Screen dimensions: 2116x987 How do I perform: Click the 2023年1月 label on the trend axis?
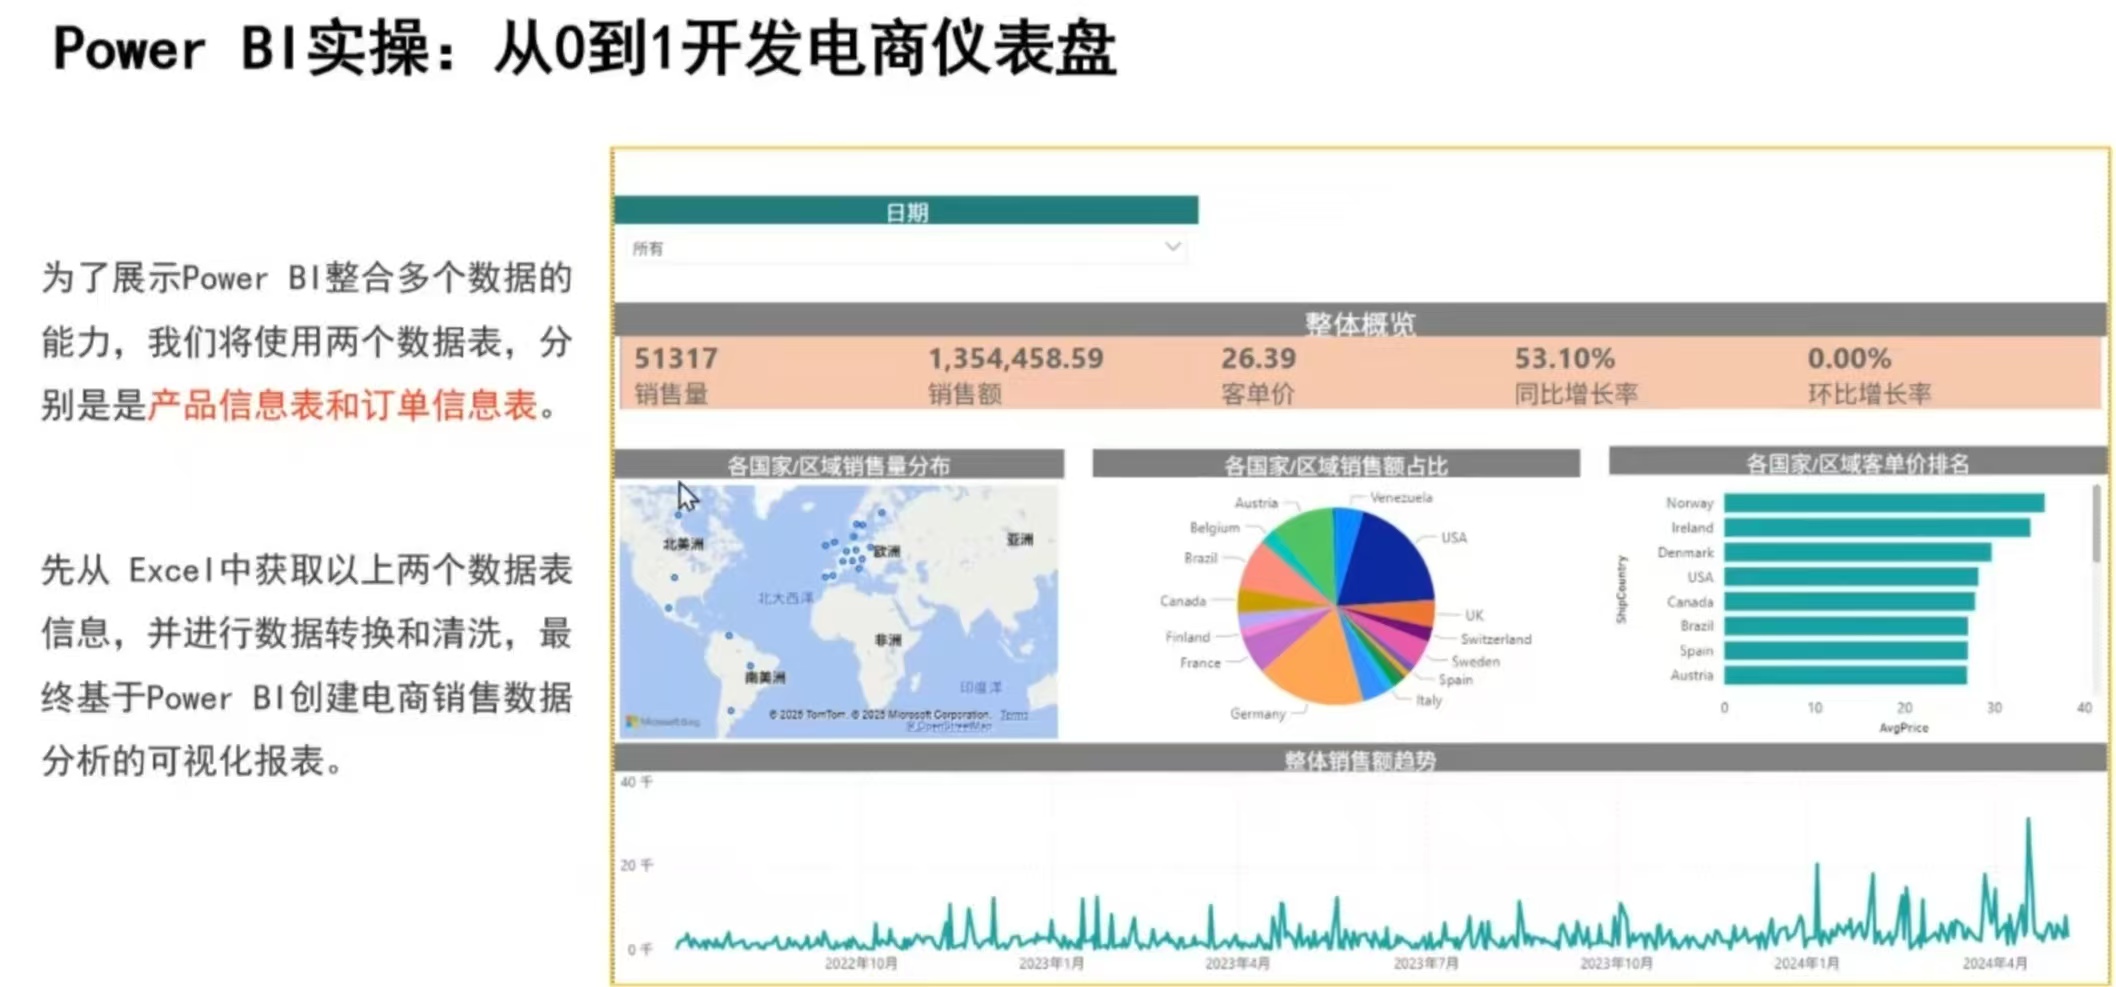(1051, 963)
